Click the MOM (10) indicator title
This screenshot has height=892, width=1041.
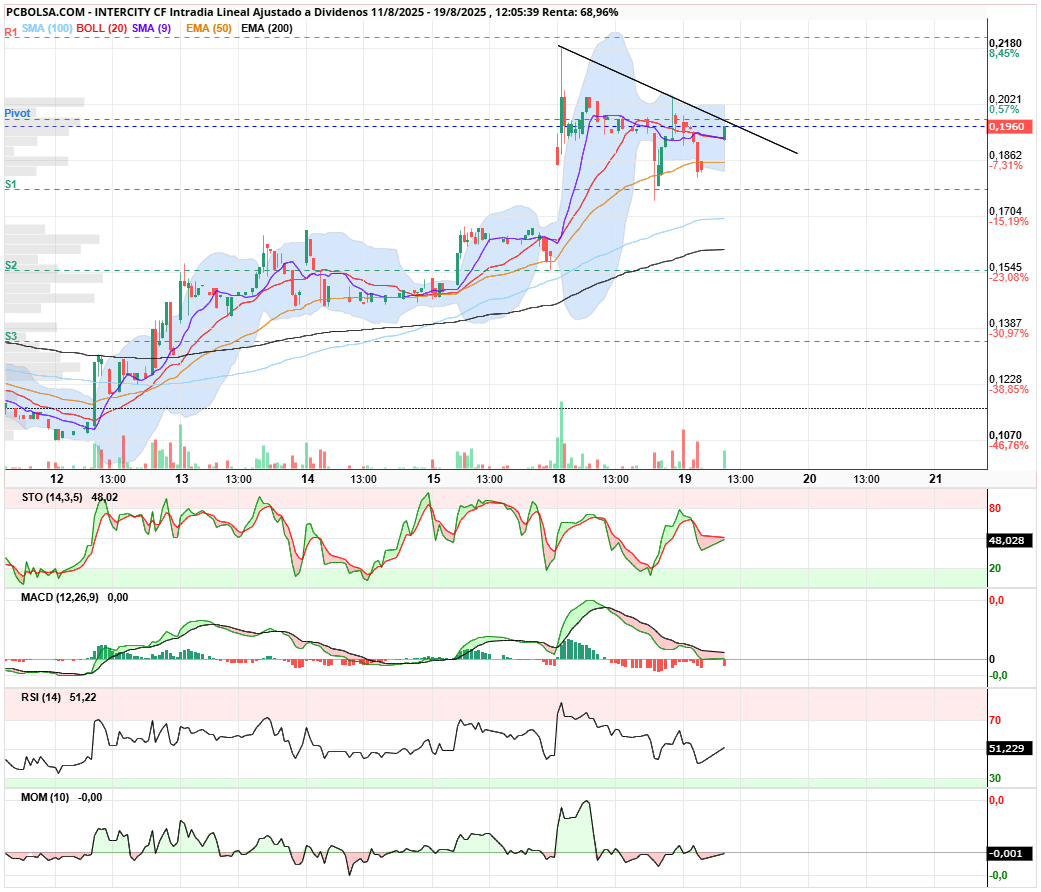(44, 797)
